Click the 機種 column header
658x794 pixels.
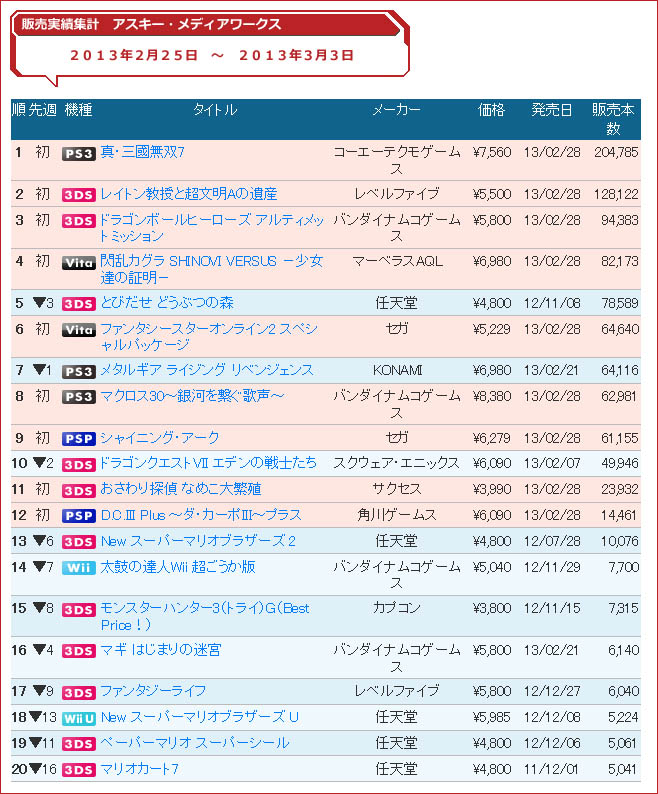tap(79, 110)
